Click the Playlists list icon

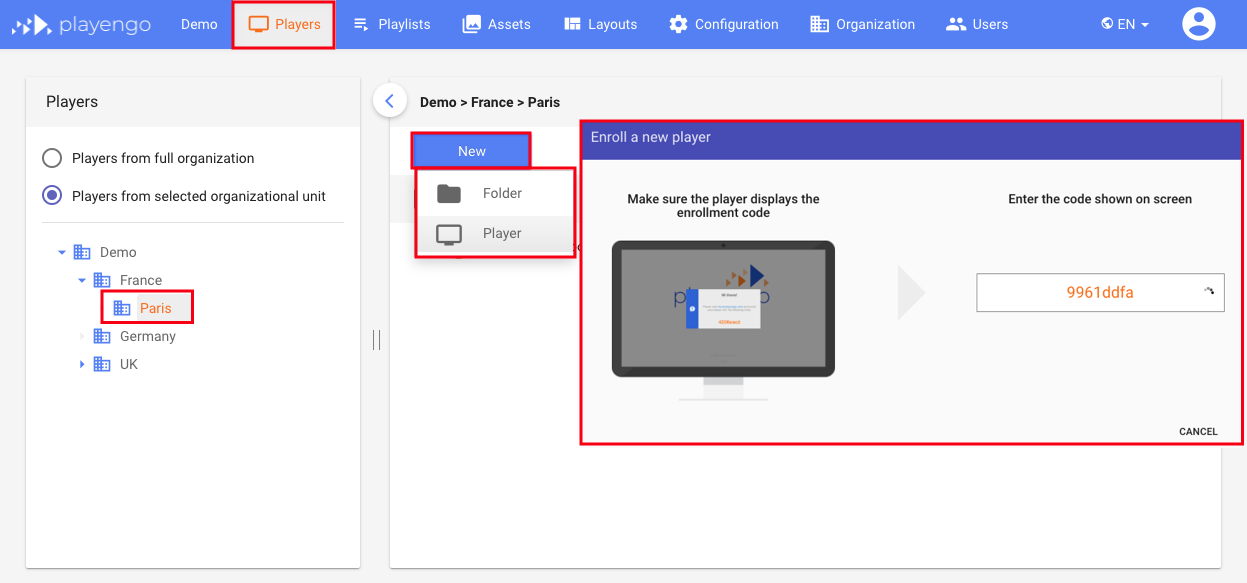[x=361, y=24]
